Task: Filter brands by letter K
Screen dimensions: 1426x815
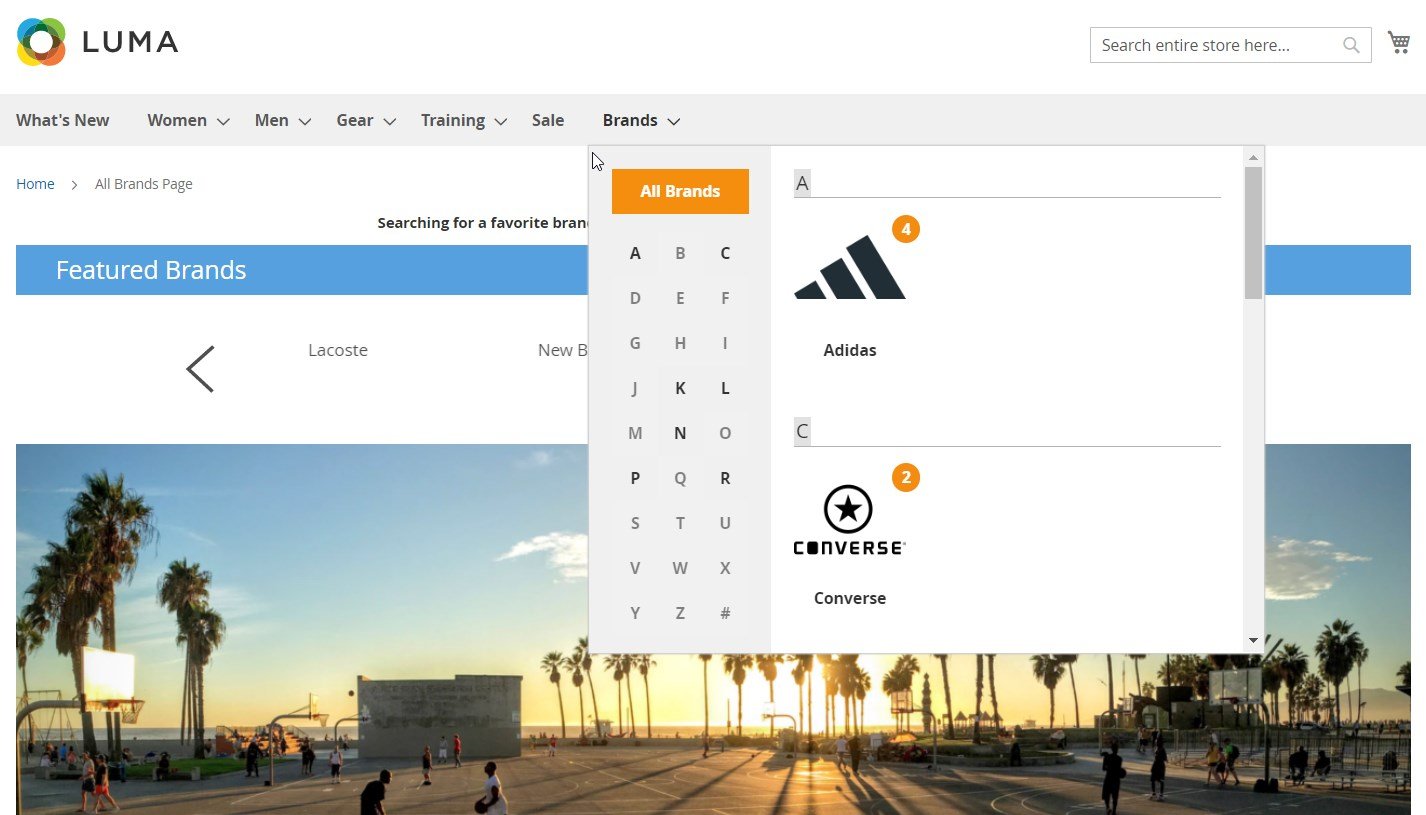Action: (x=680, y=388)
